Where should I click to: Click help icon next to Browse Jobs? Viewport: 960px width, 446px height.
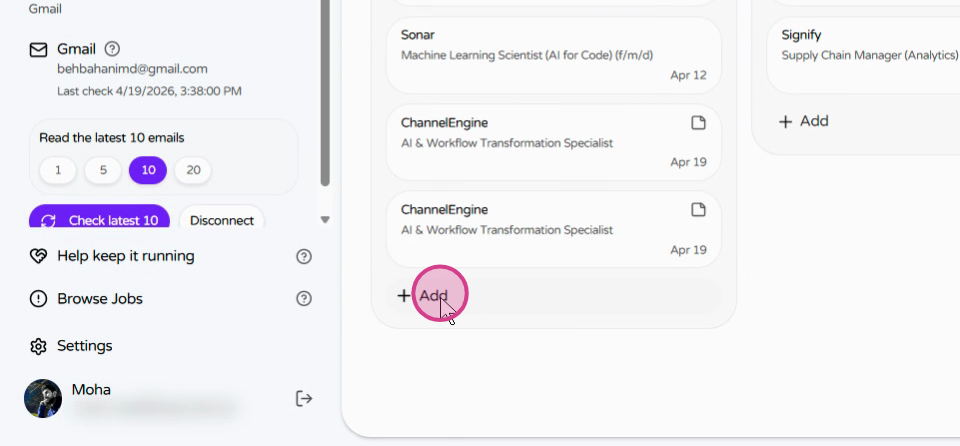(x=304, y=298)
